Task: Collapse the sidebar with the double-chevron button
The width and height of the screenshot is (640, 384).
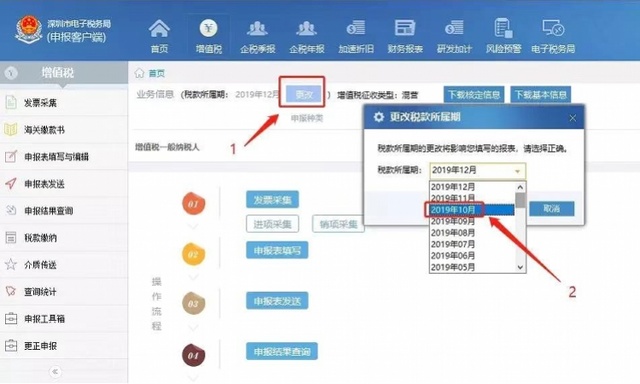Action: pos(55,372)
